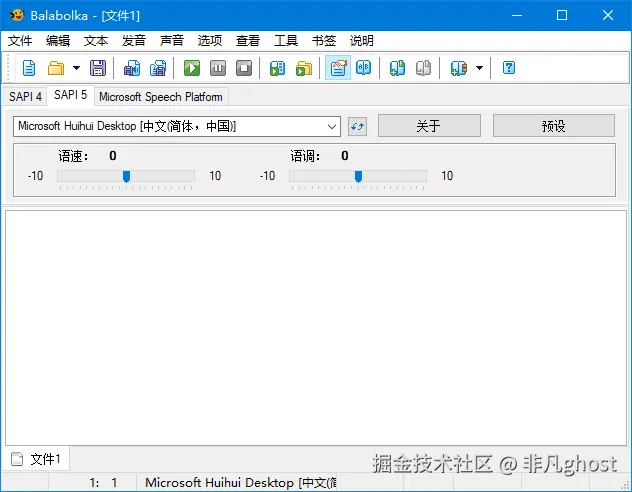632x492 pixels.
Task: Toggle the highlighted panel view icon
Action: 338,68
